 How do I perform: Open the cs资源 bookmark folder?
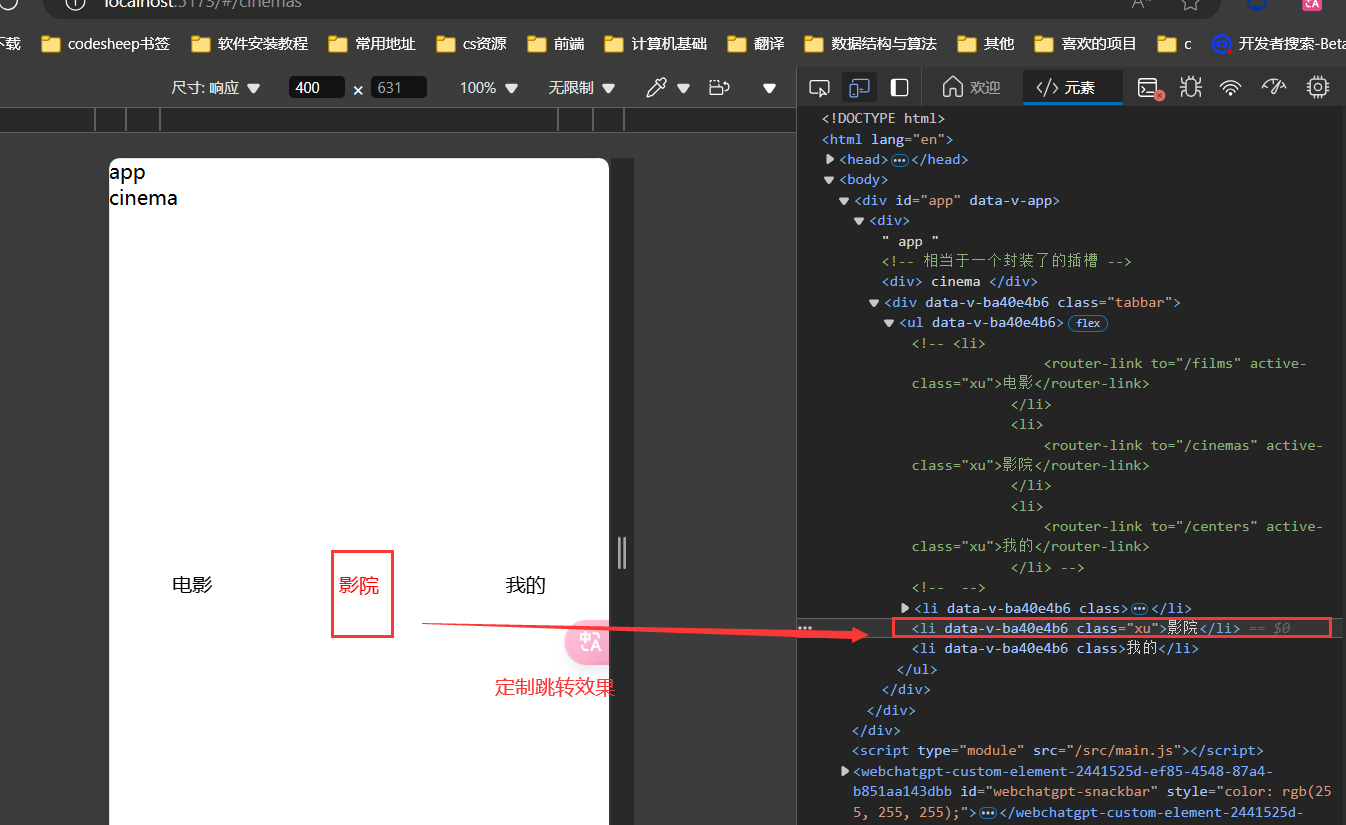[471, 44]
